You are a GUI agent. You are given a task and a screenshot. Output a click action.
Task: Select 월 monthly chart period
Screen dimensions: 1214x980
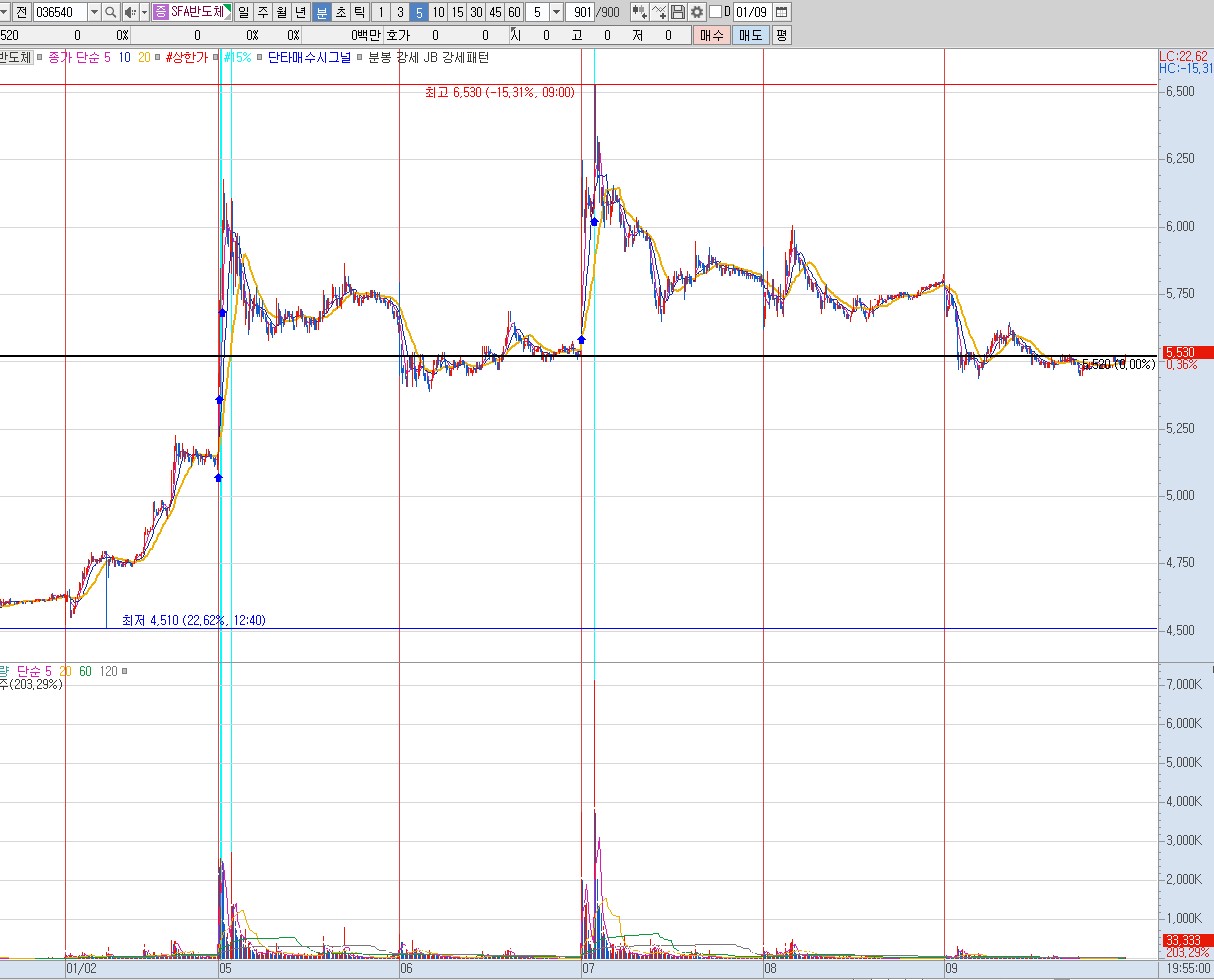click(282, 12)
